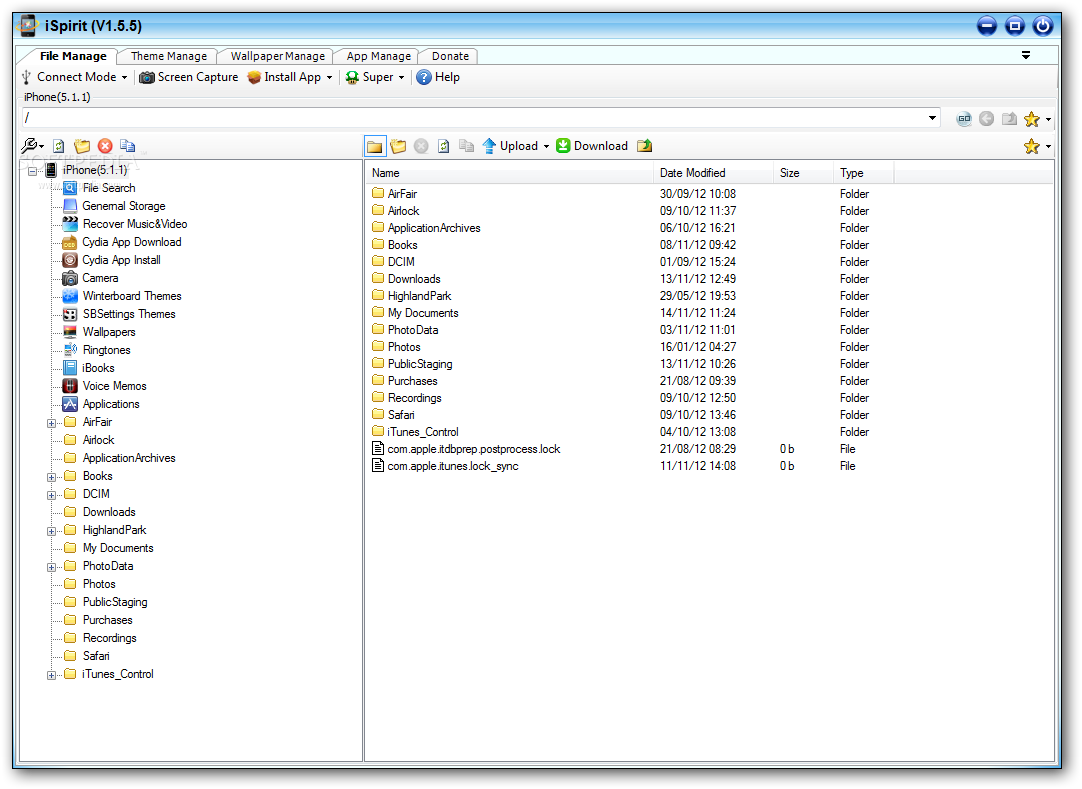Open Ringtones in the sidebar tree
This screenshot has width=1082, height=789.
pos(106,350)
